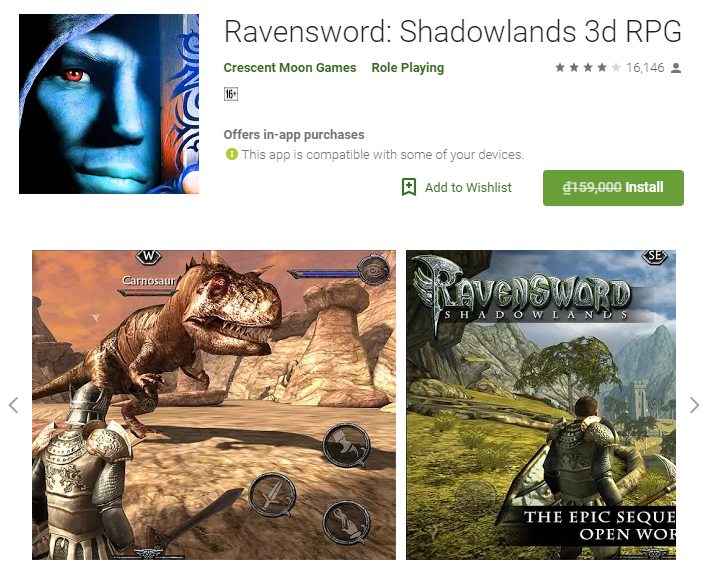Click the green info compatibility icon
This screenshot has height=582, width=709.
pos(232,154)
